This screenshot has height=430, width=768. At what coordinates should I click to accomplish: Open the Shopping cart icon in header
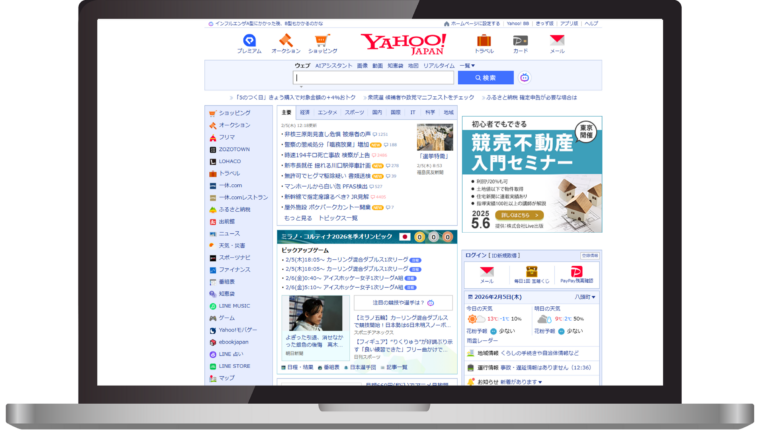(322, 41)
